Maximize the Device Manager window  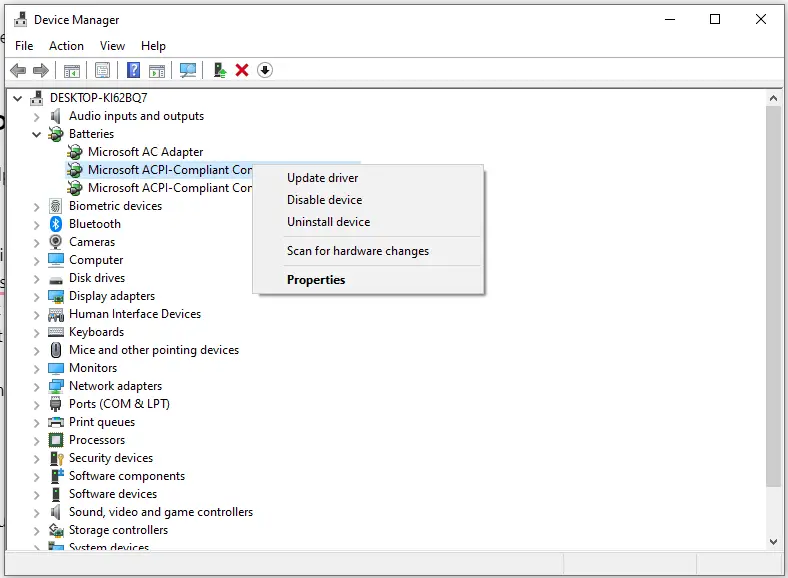715,19
